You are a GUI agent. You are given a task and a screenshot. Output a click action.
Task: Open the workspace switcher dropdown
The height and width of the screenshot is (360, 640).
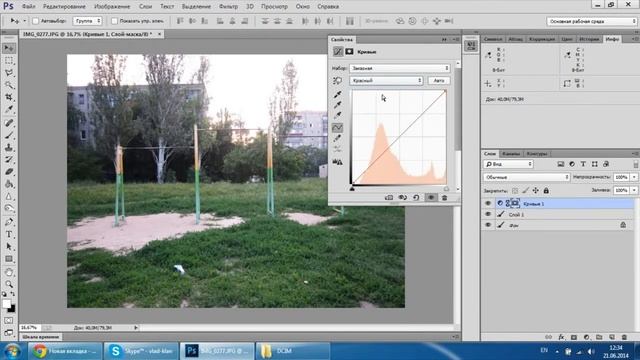[591, 21]
